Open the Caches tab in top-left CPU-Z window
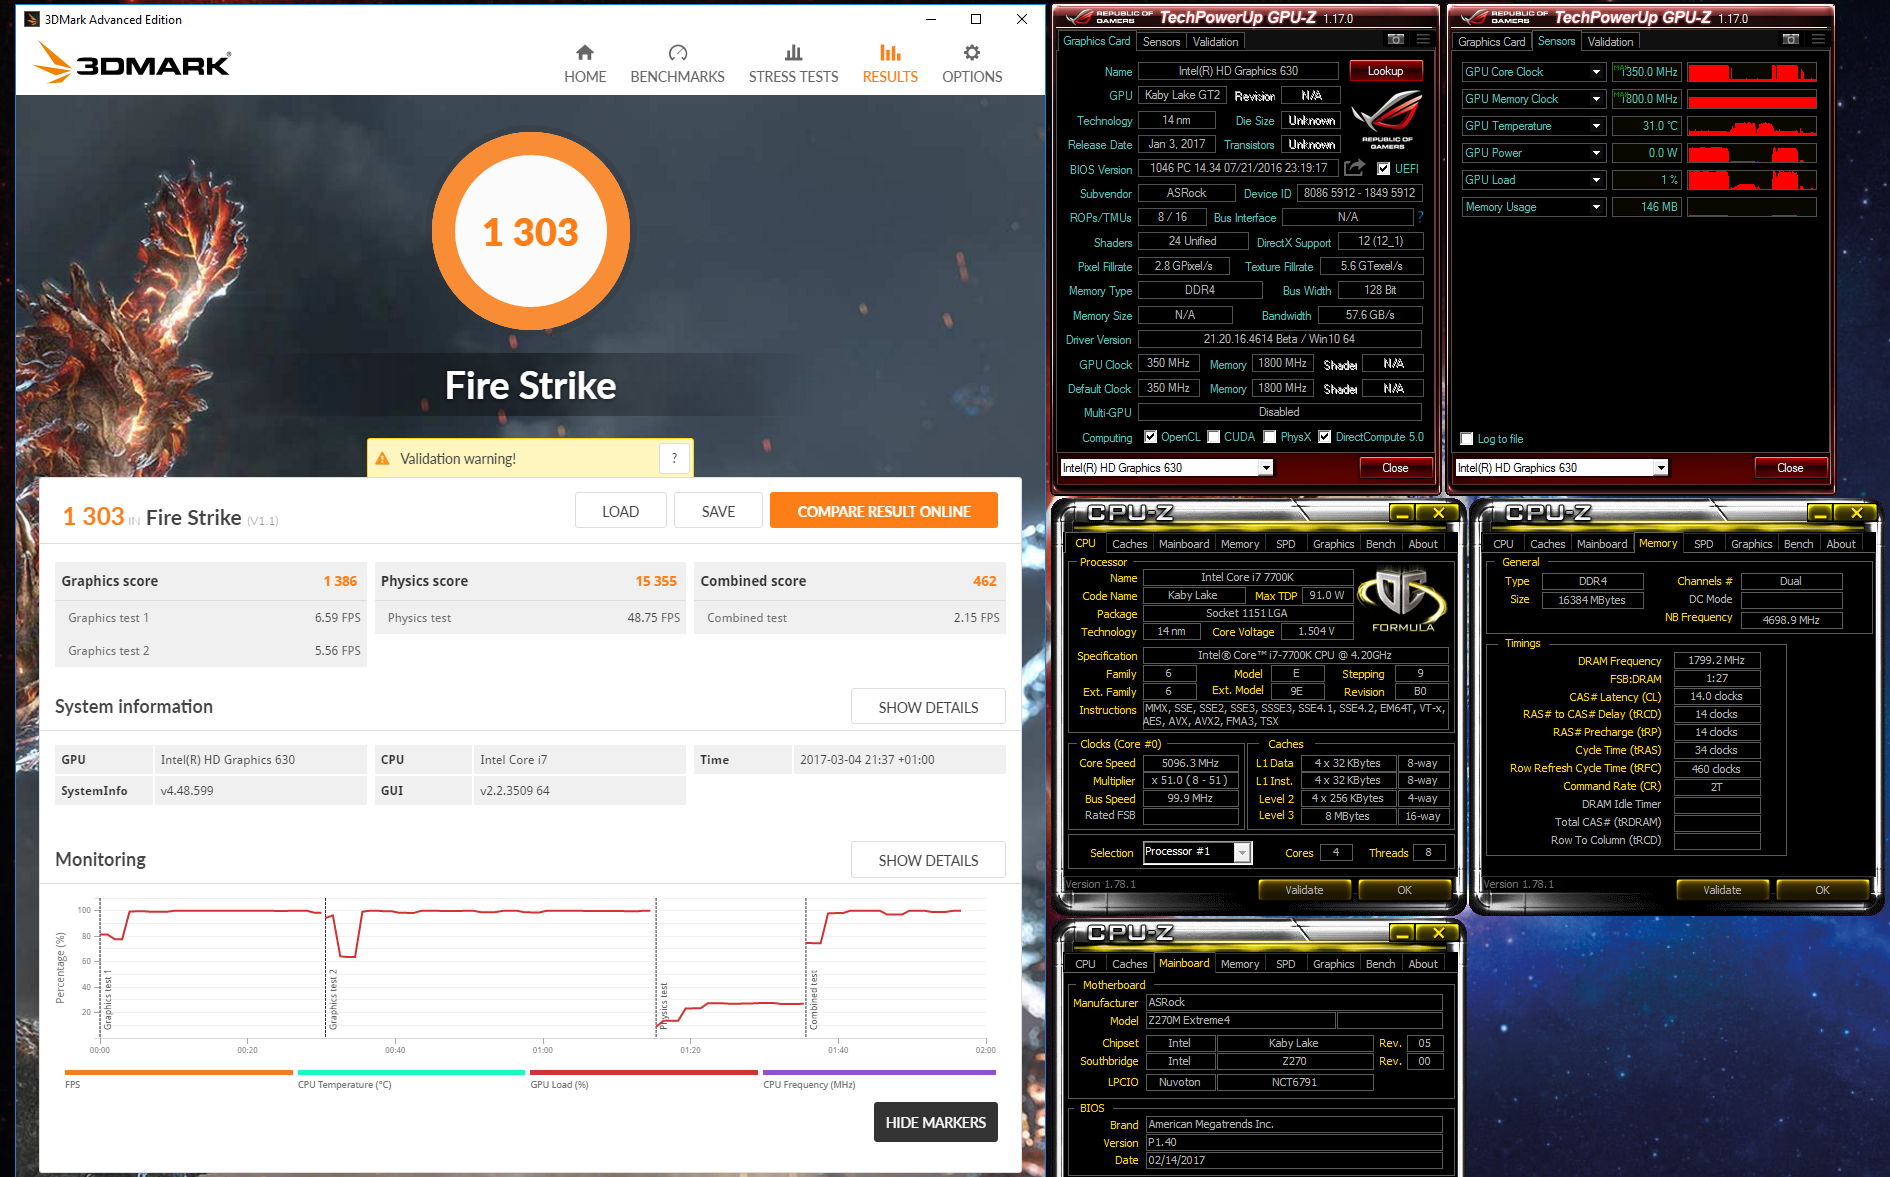 click(x=1130, y=544)
